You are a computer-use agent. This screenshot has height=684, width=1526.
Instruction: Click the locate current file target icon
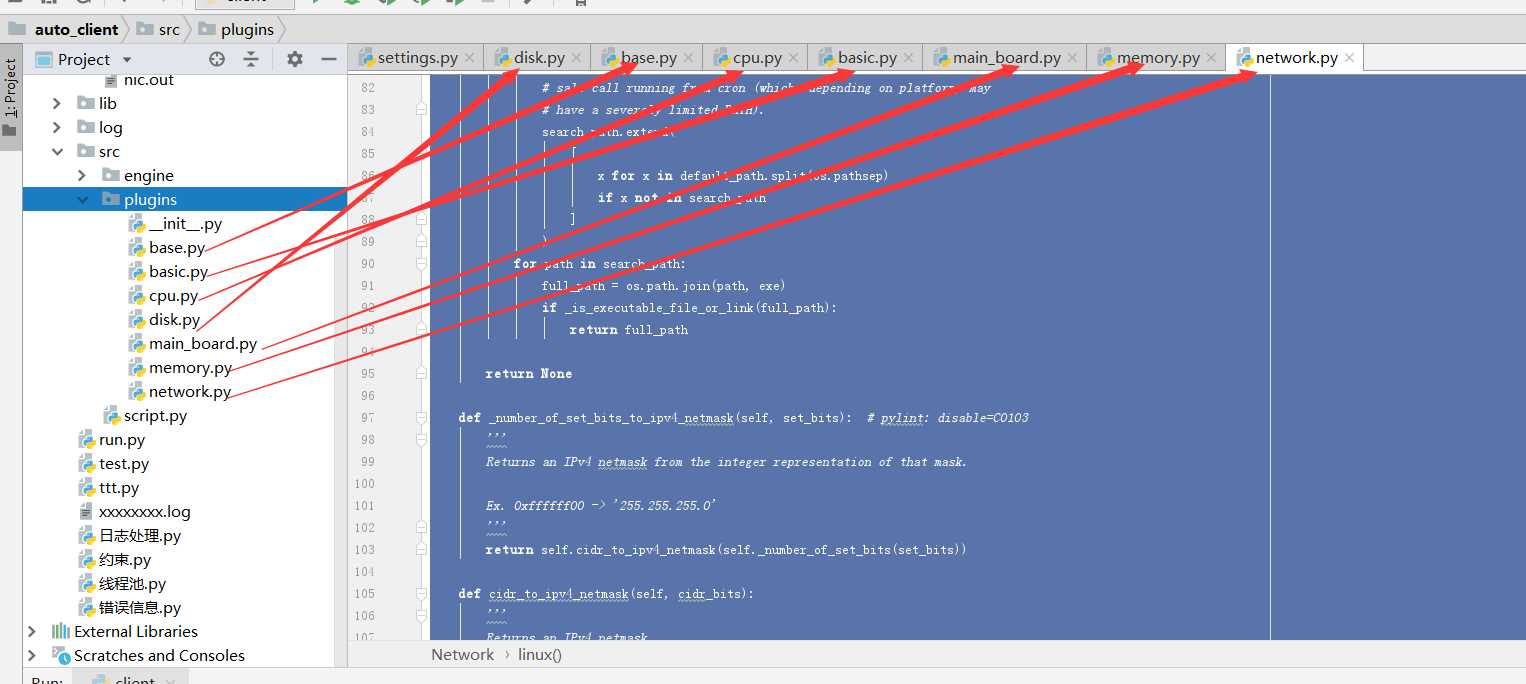click(217, 59)
